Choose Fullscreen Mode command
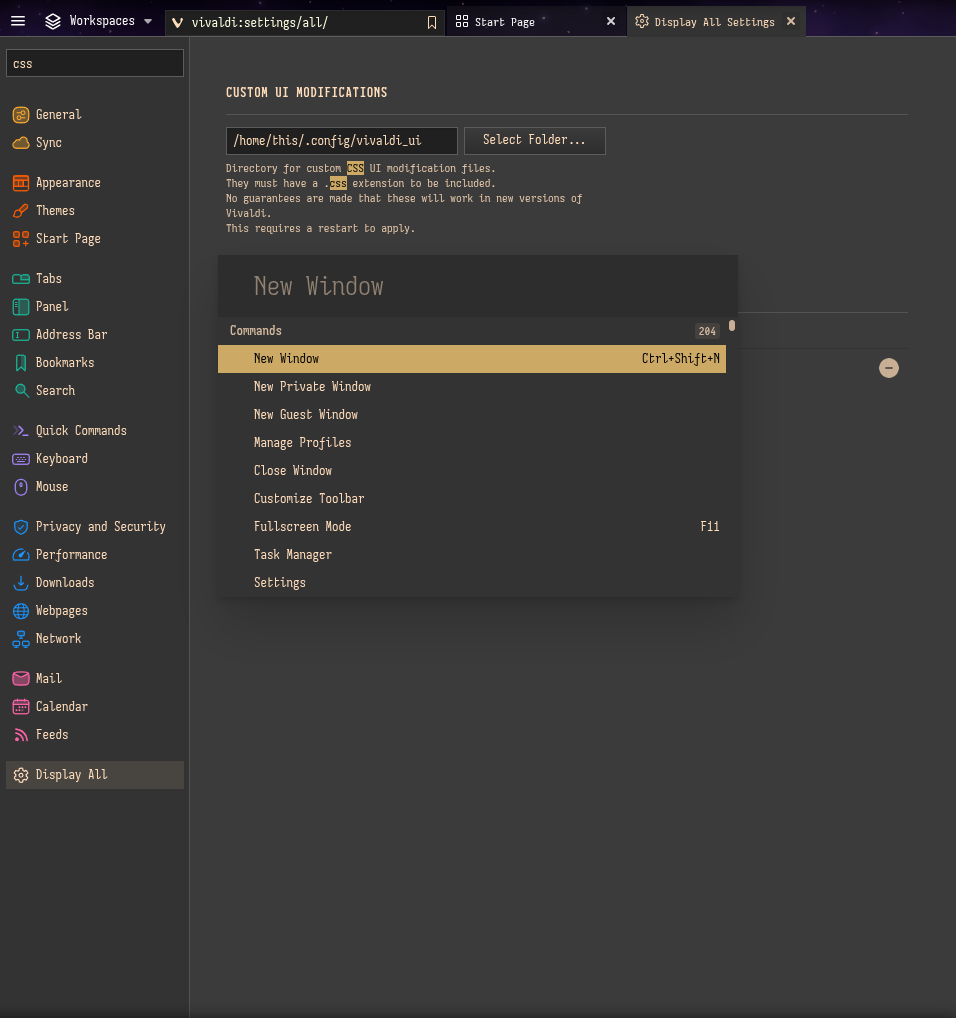The width and height of the screenshot is (956, 1018). [472, 527]
